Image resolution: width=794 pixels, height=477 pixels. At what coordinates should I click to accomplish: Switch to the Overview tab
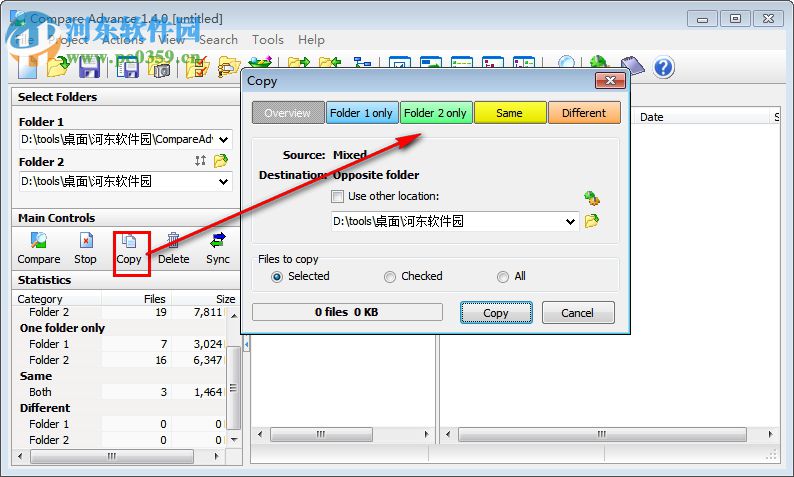tap(288, 113)
